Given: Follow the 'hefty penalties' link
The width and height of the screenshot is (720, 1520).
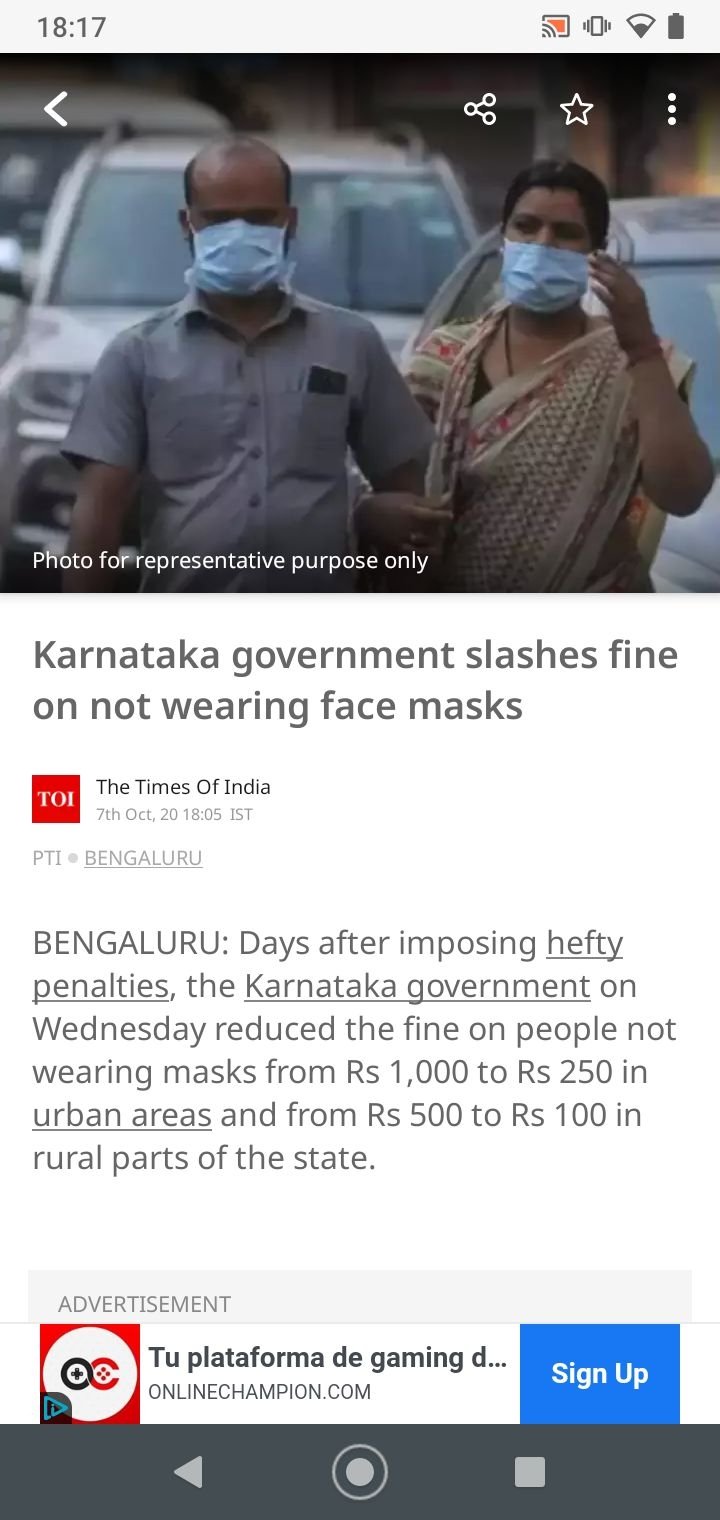Looking at the screenshot, I should (328, 964).
